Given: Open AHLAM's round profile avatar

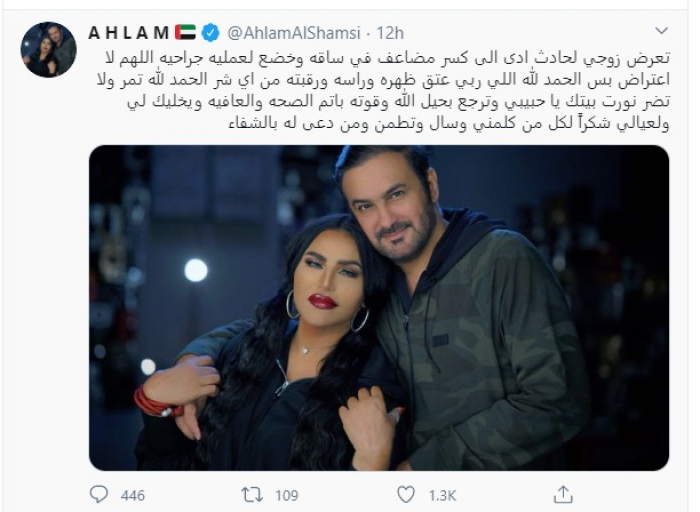Looking at the screenshot, I should (49, 50).
